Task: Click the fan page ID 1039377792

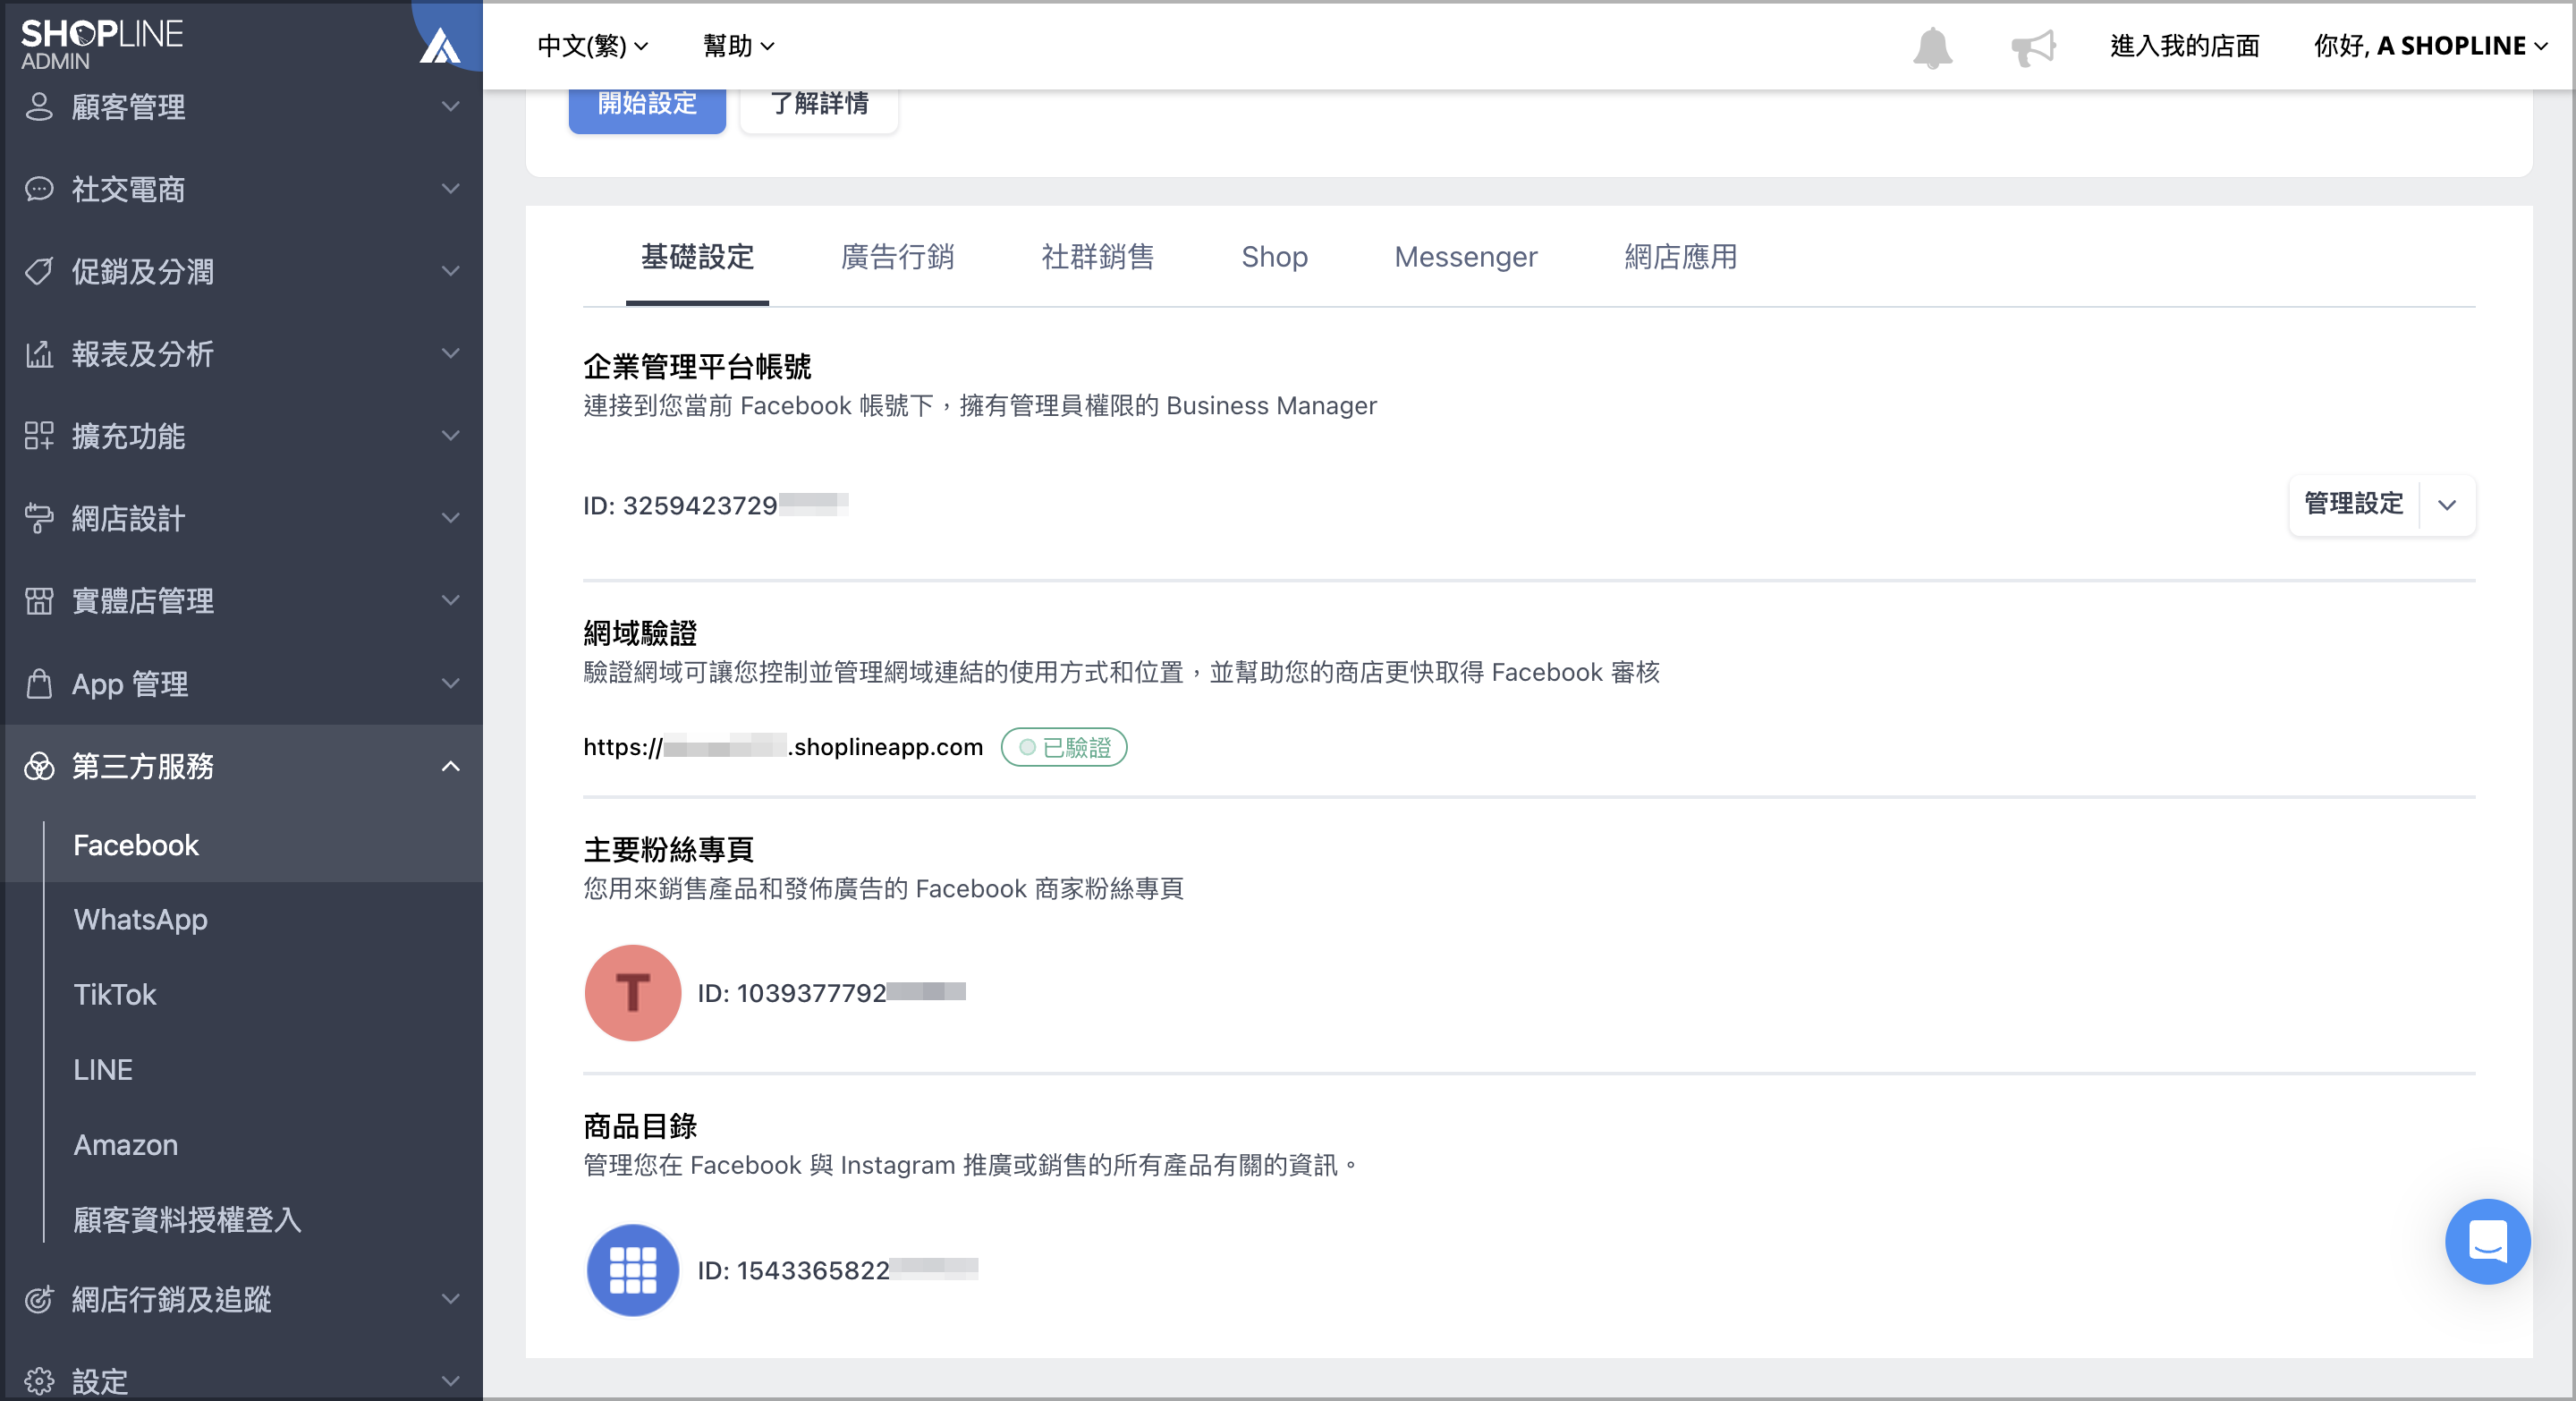Action: click(x=831, y=992)
